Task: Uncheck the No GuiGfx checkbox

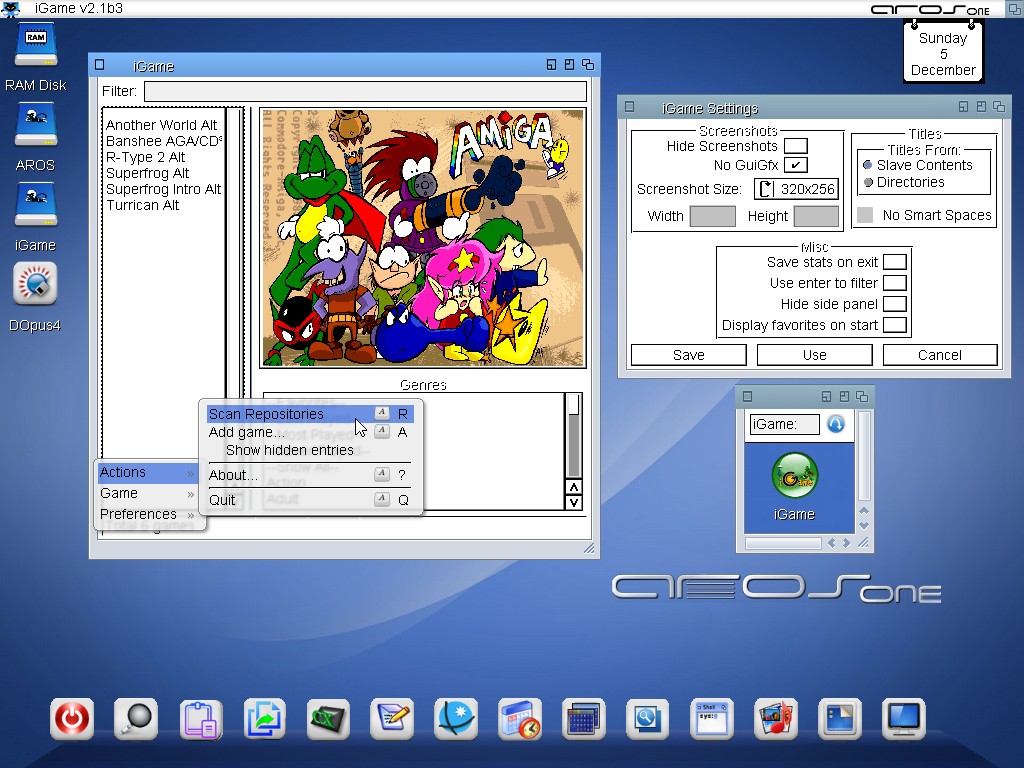Action: [795, 165]
